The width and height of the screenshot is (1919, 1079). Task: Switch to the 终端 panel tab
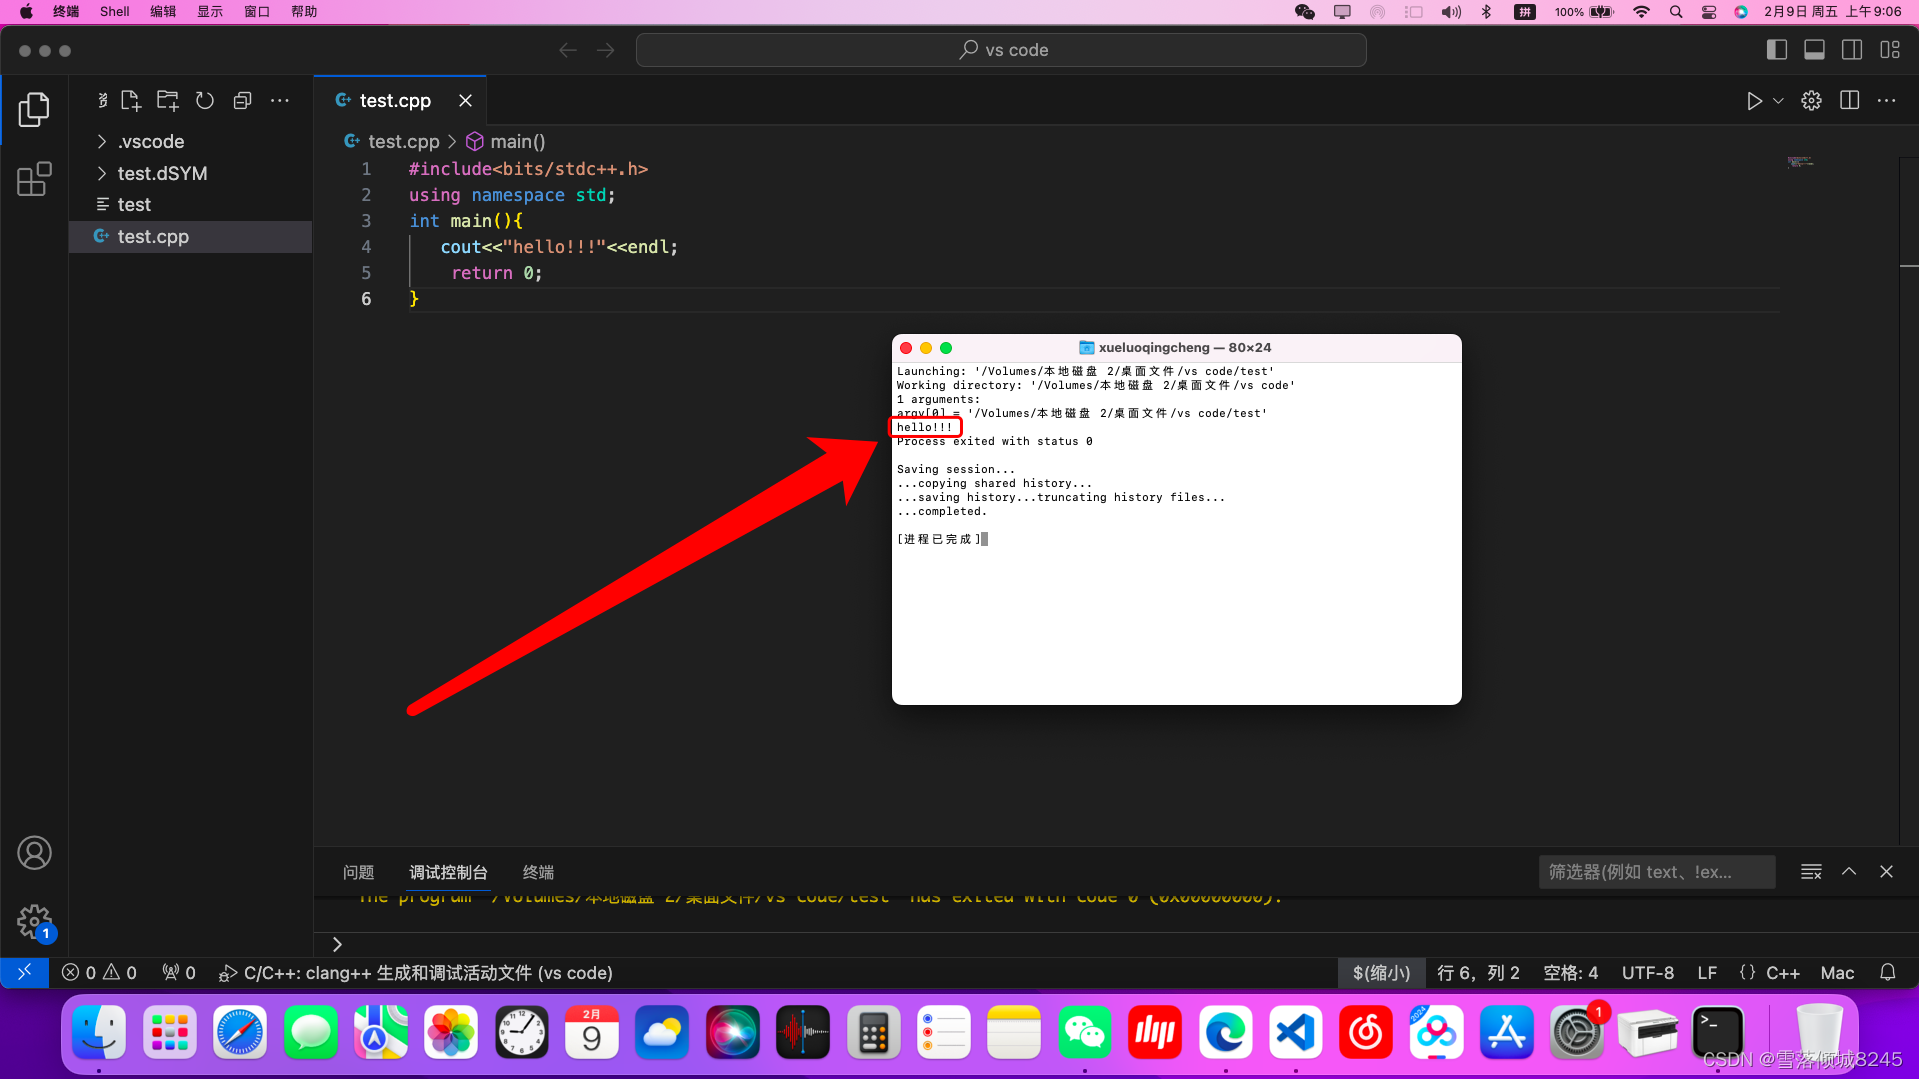pyautogui.click(x=538, y=872)
